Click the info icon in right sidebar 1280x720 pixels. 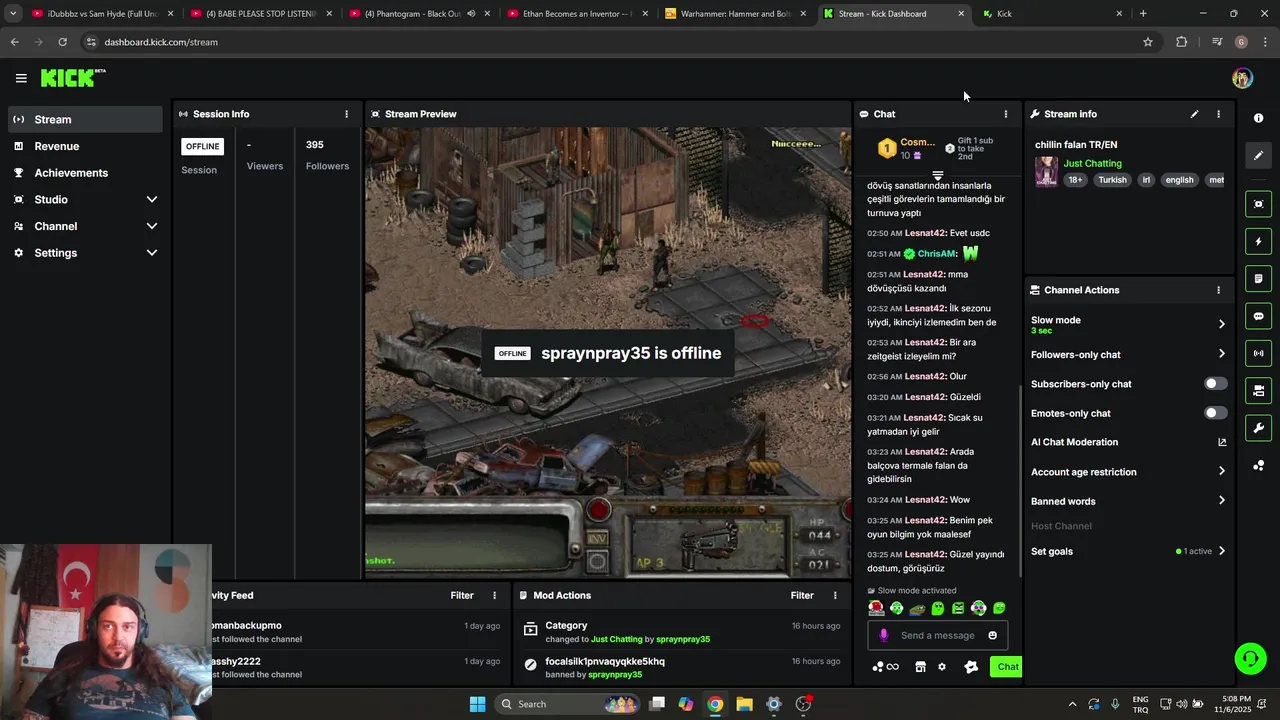tap(1258, 118)
